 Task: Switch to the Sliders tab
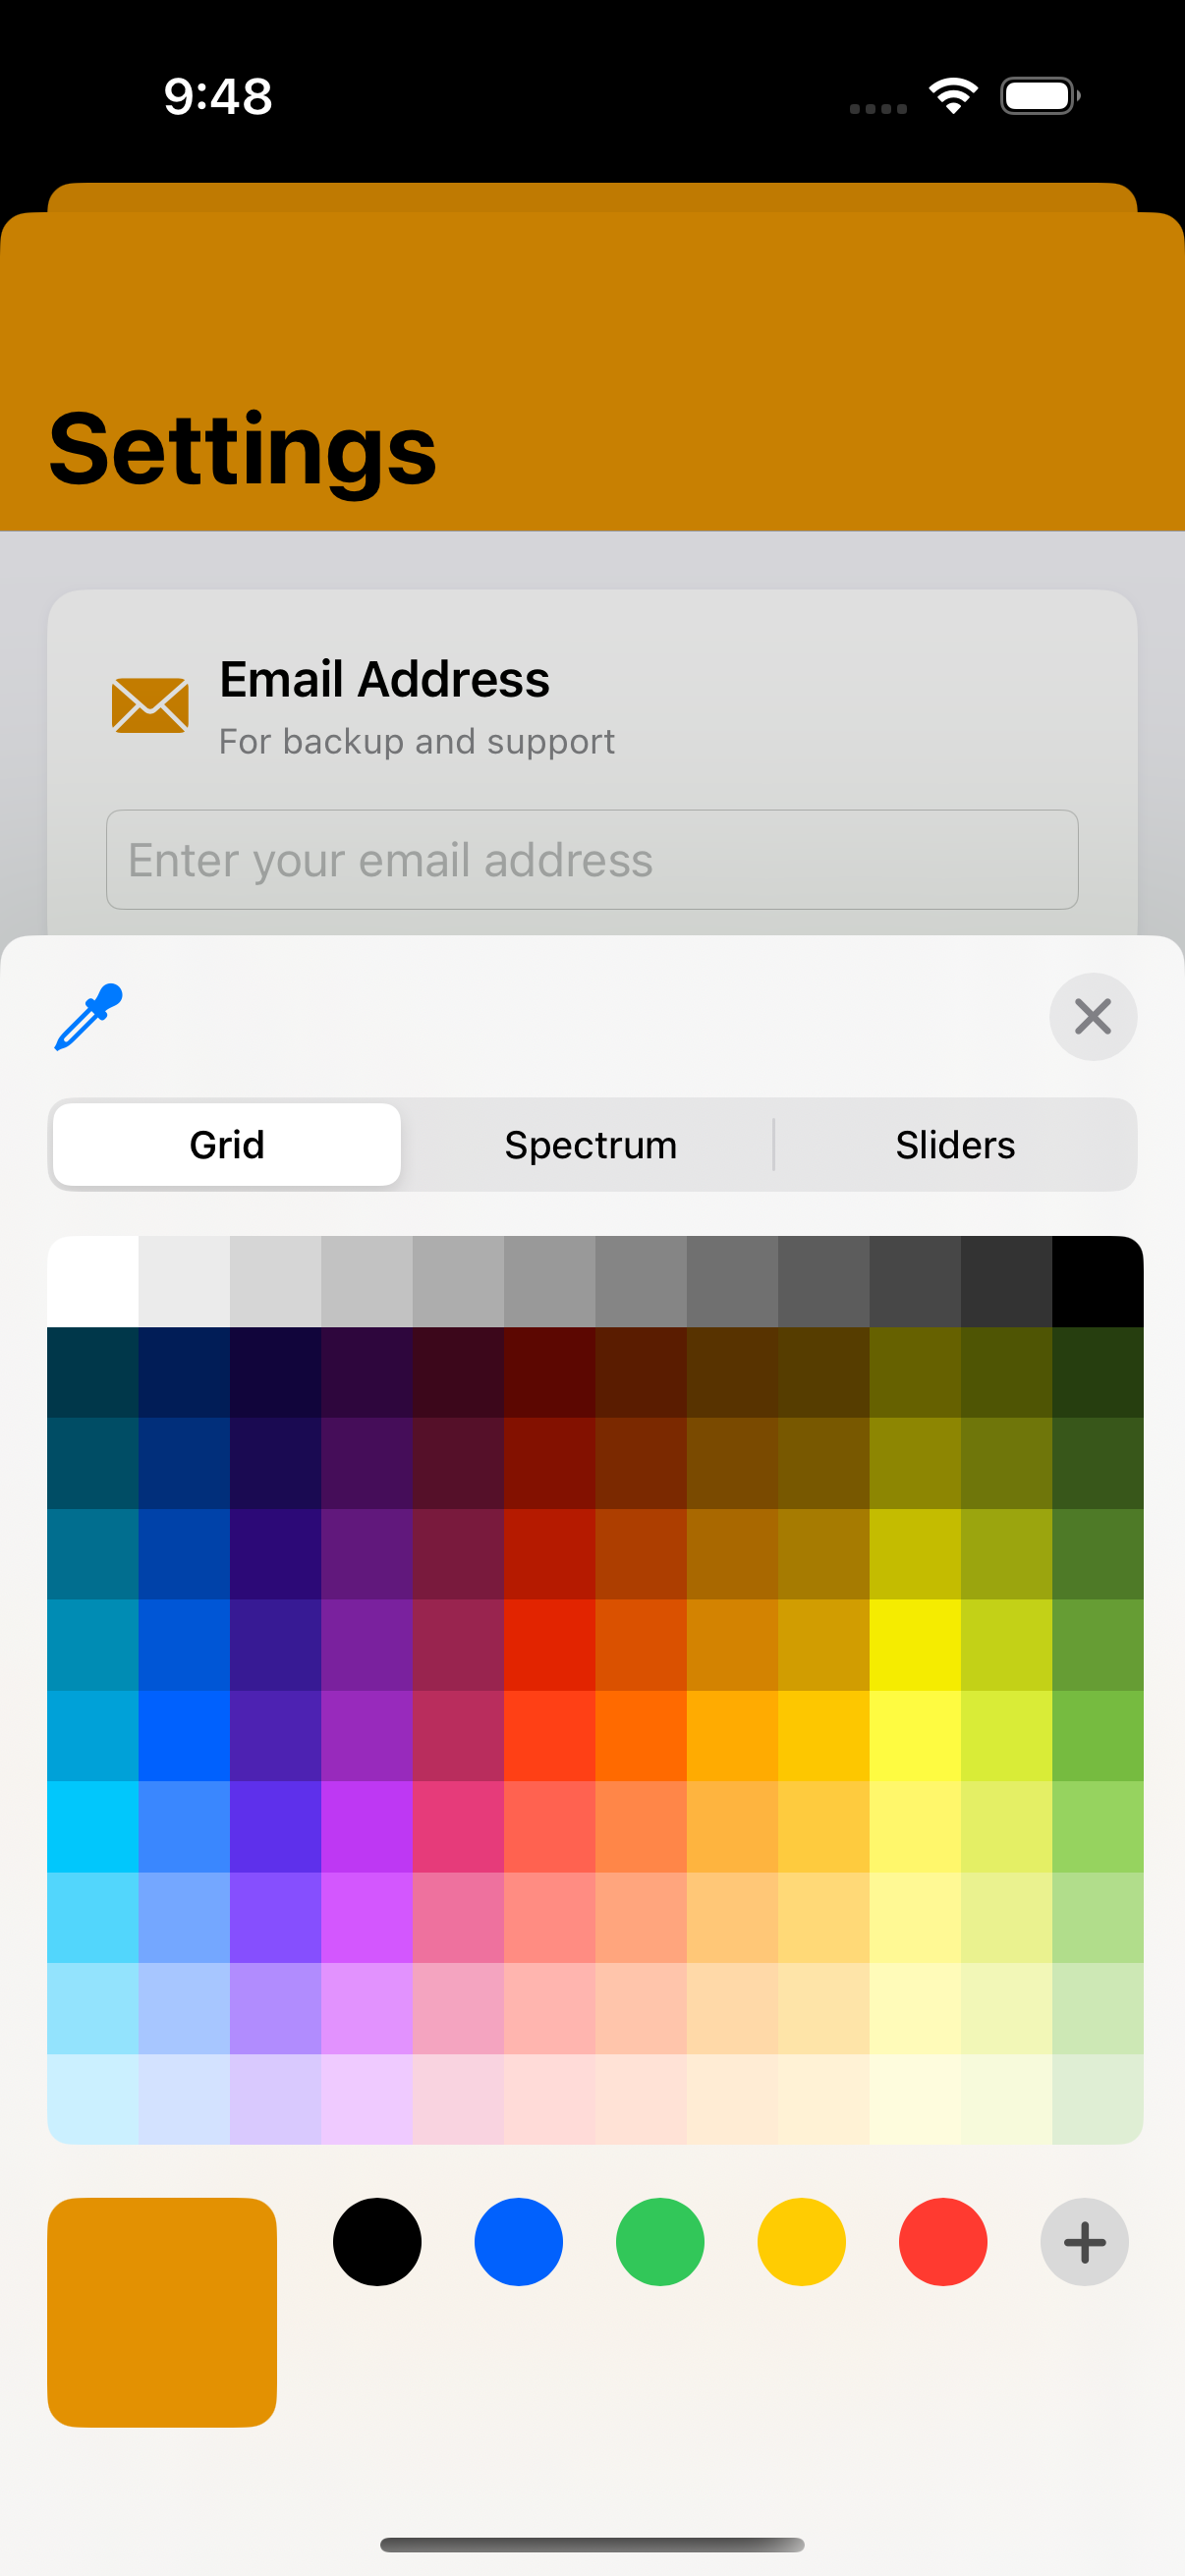[x=955, y=1144]
